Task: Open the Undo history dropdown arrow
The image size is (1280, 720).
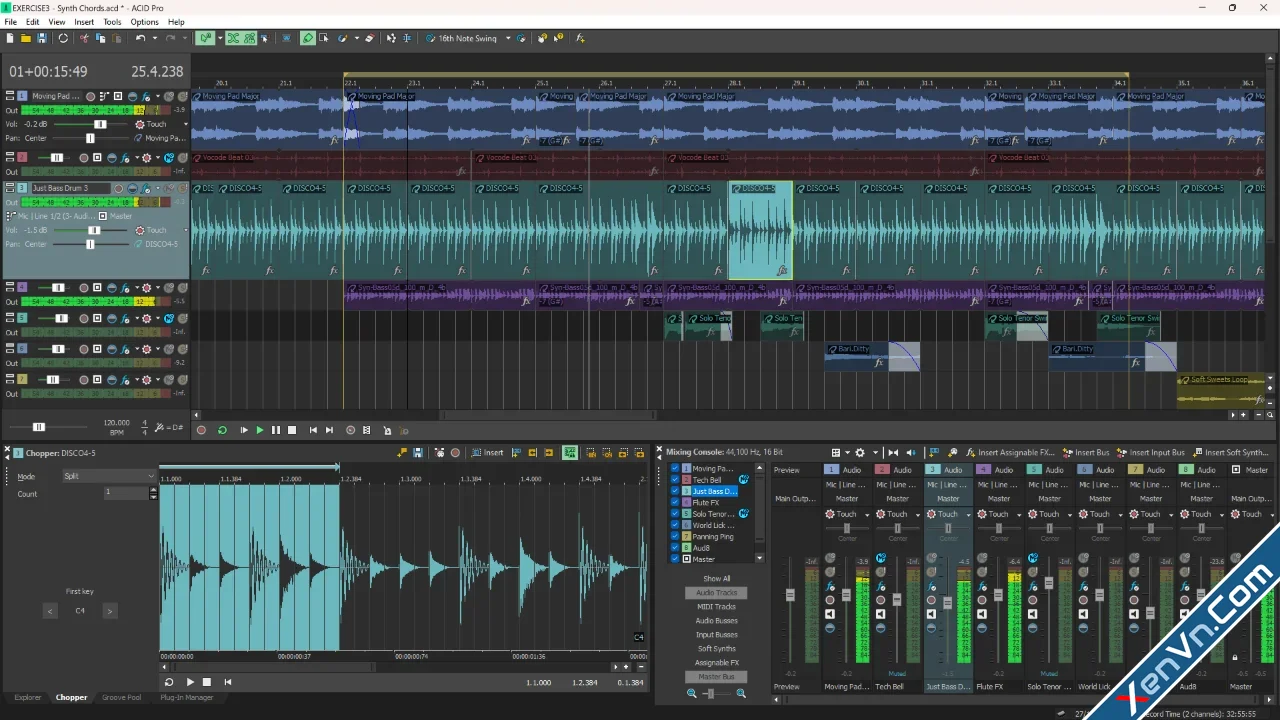Action: coord(155,38)
